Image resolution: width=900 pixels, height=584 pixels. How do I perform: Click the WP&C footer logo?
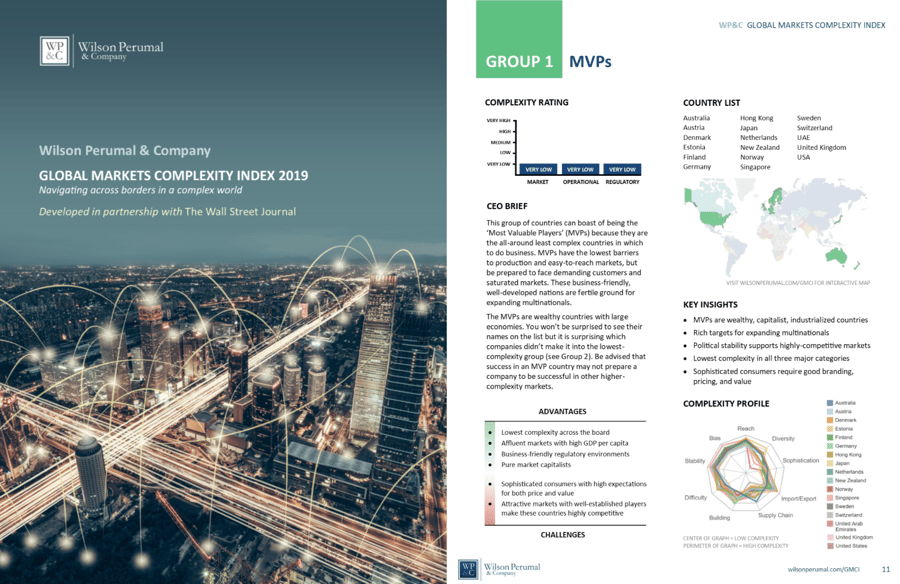468,569
